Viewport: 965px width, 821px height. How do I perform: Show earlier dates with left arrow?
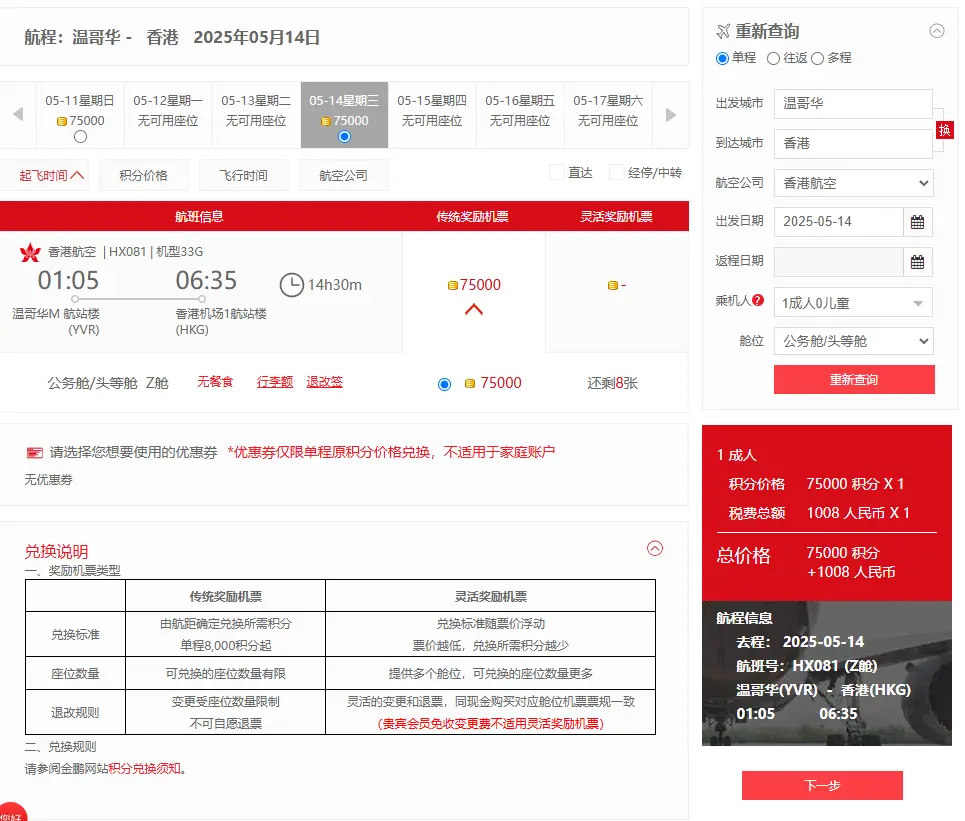(x=17, y=115)
